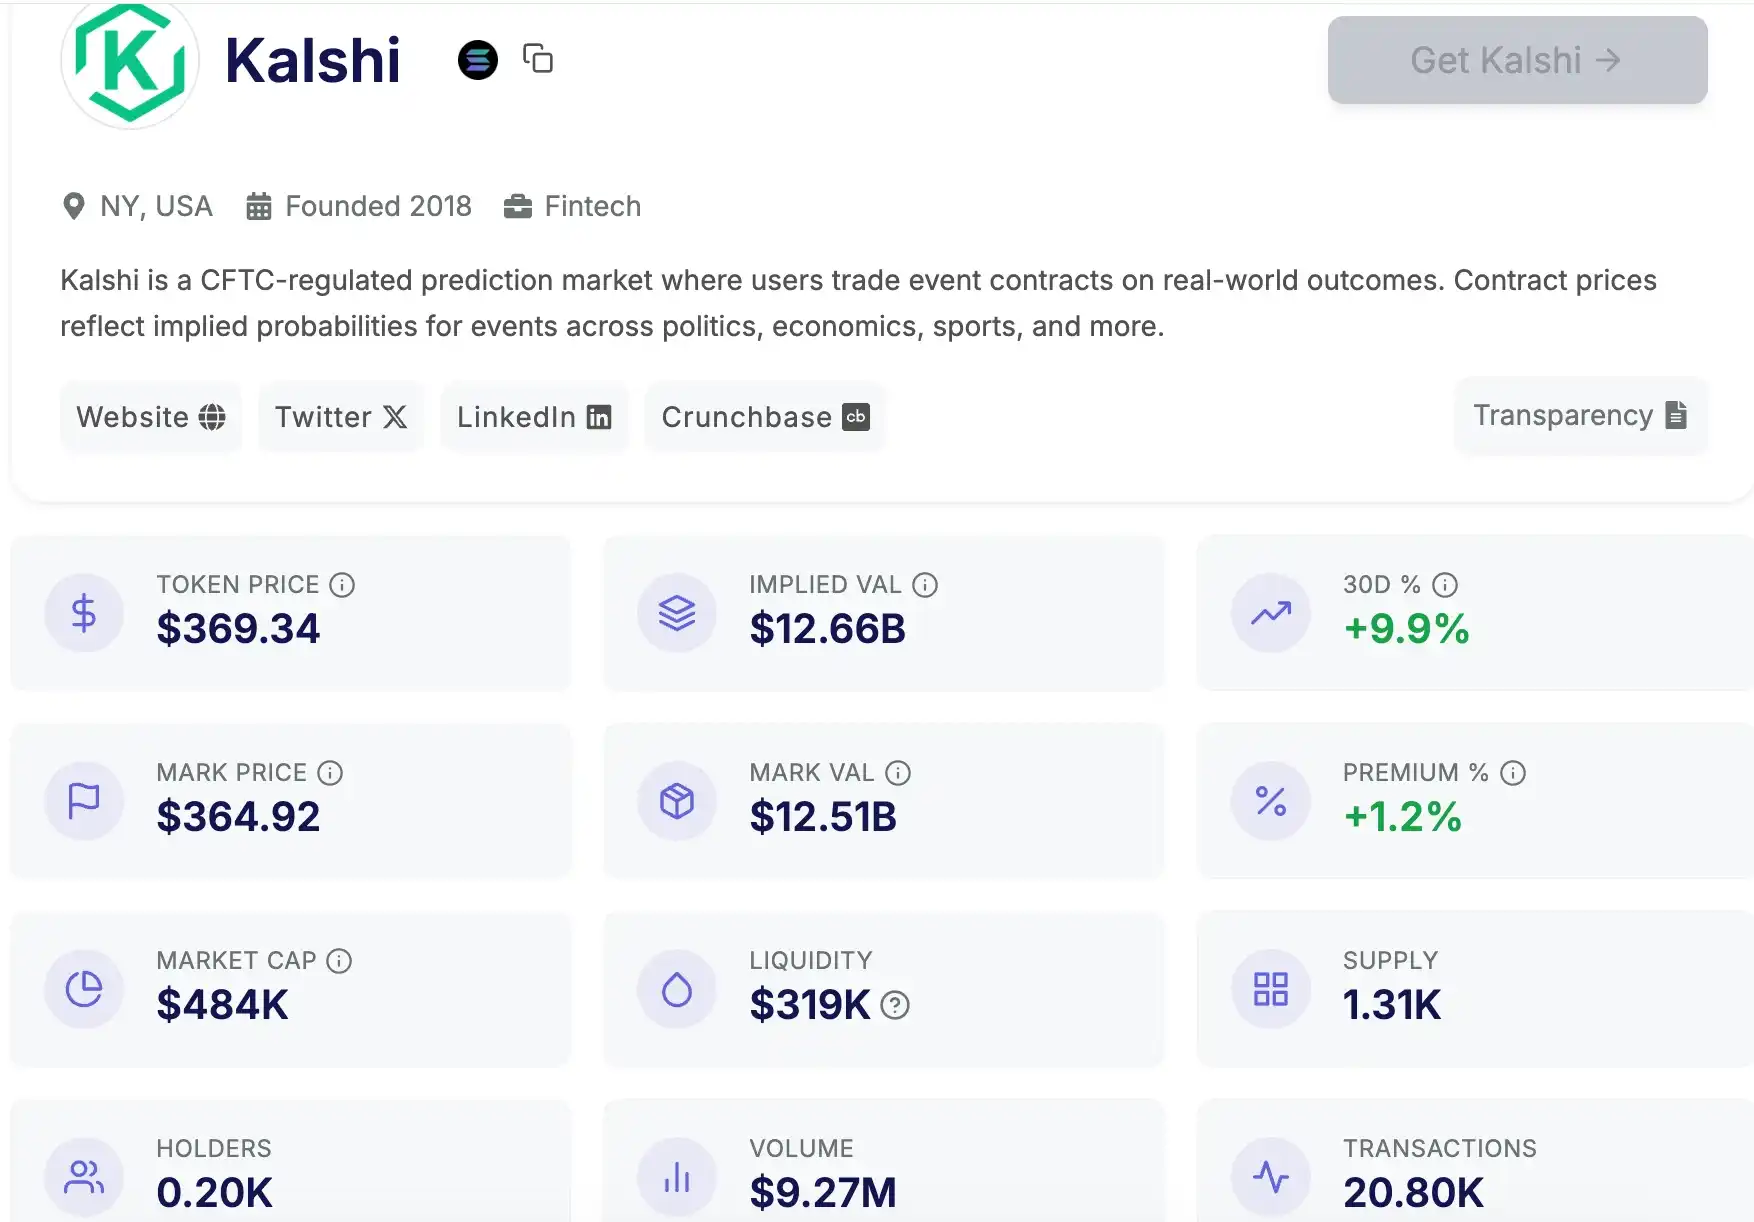
Task: Open Kalshi's Twitter X profile link
Action: point(341,417)
